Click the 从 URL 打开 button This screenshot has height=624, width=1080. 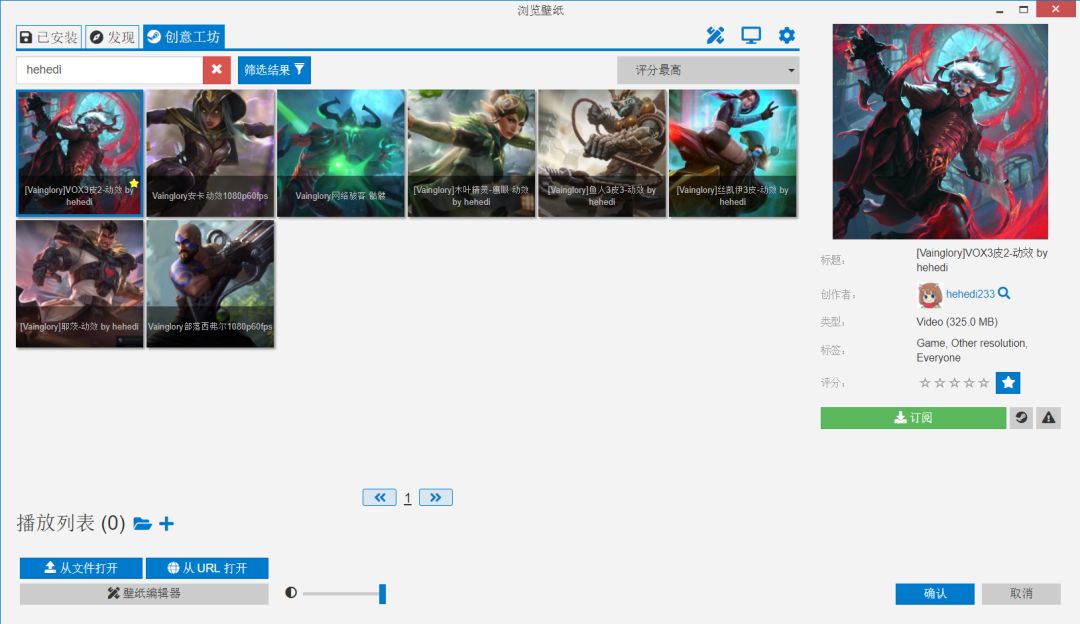click(x=207, y=568)
